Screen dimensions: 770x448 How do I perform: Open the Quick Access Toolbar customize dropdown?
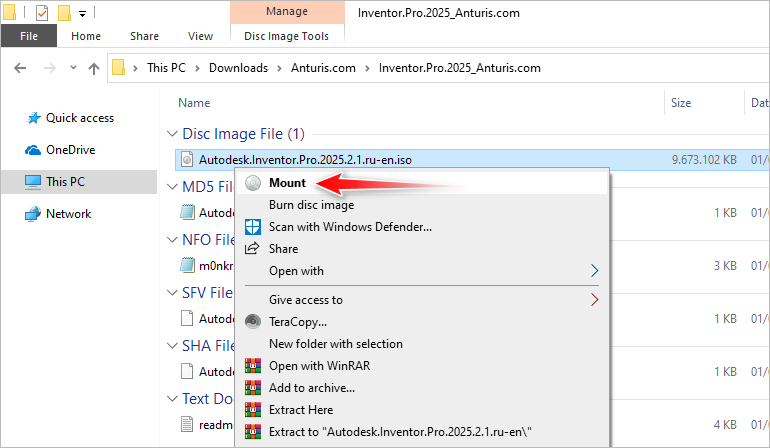click(x=82, y=13)
